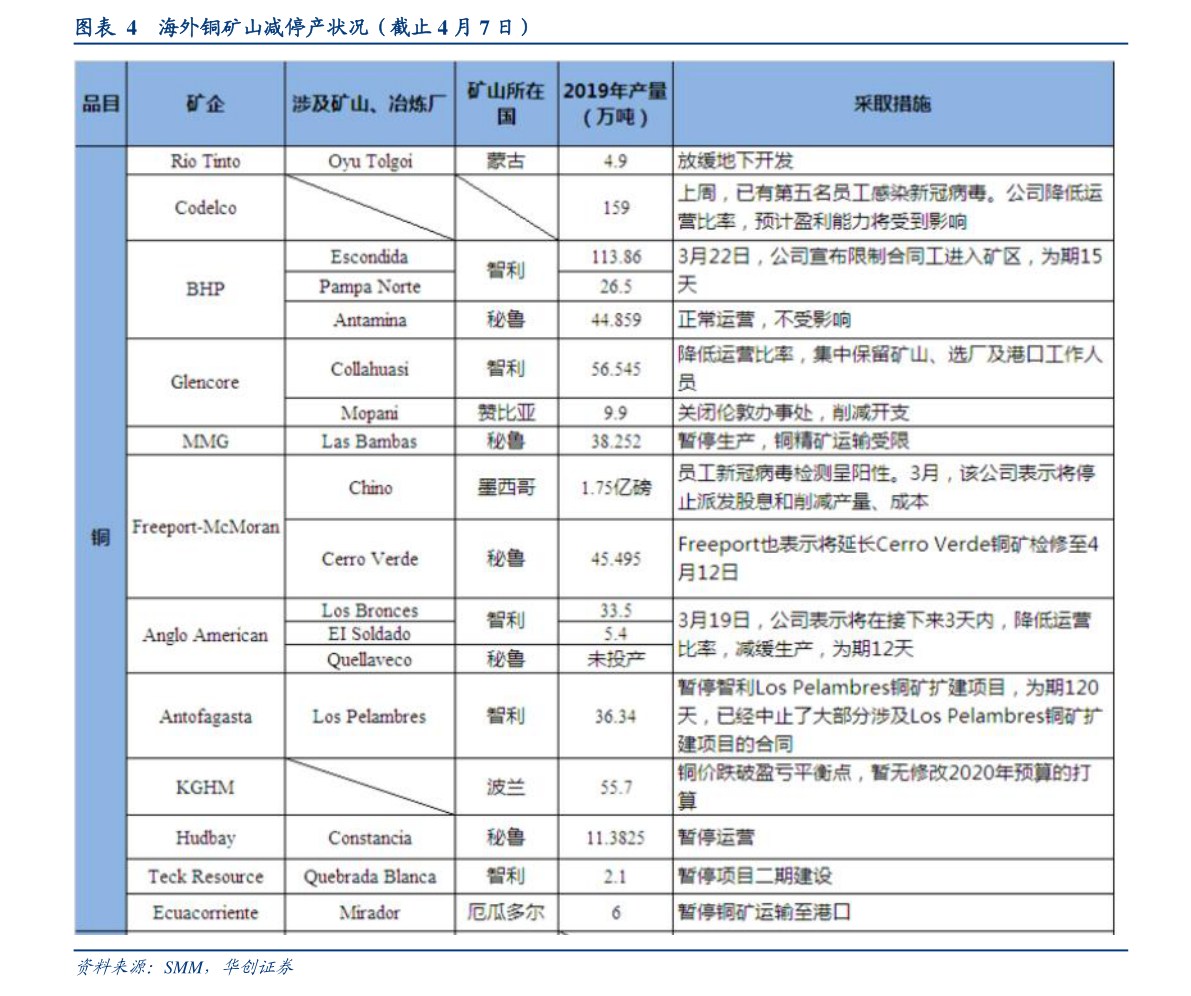
Task: Click the 44.859 production value
Action: (x=615, y=320)
